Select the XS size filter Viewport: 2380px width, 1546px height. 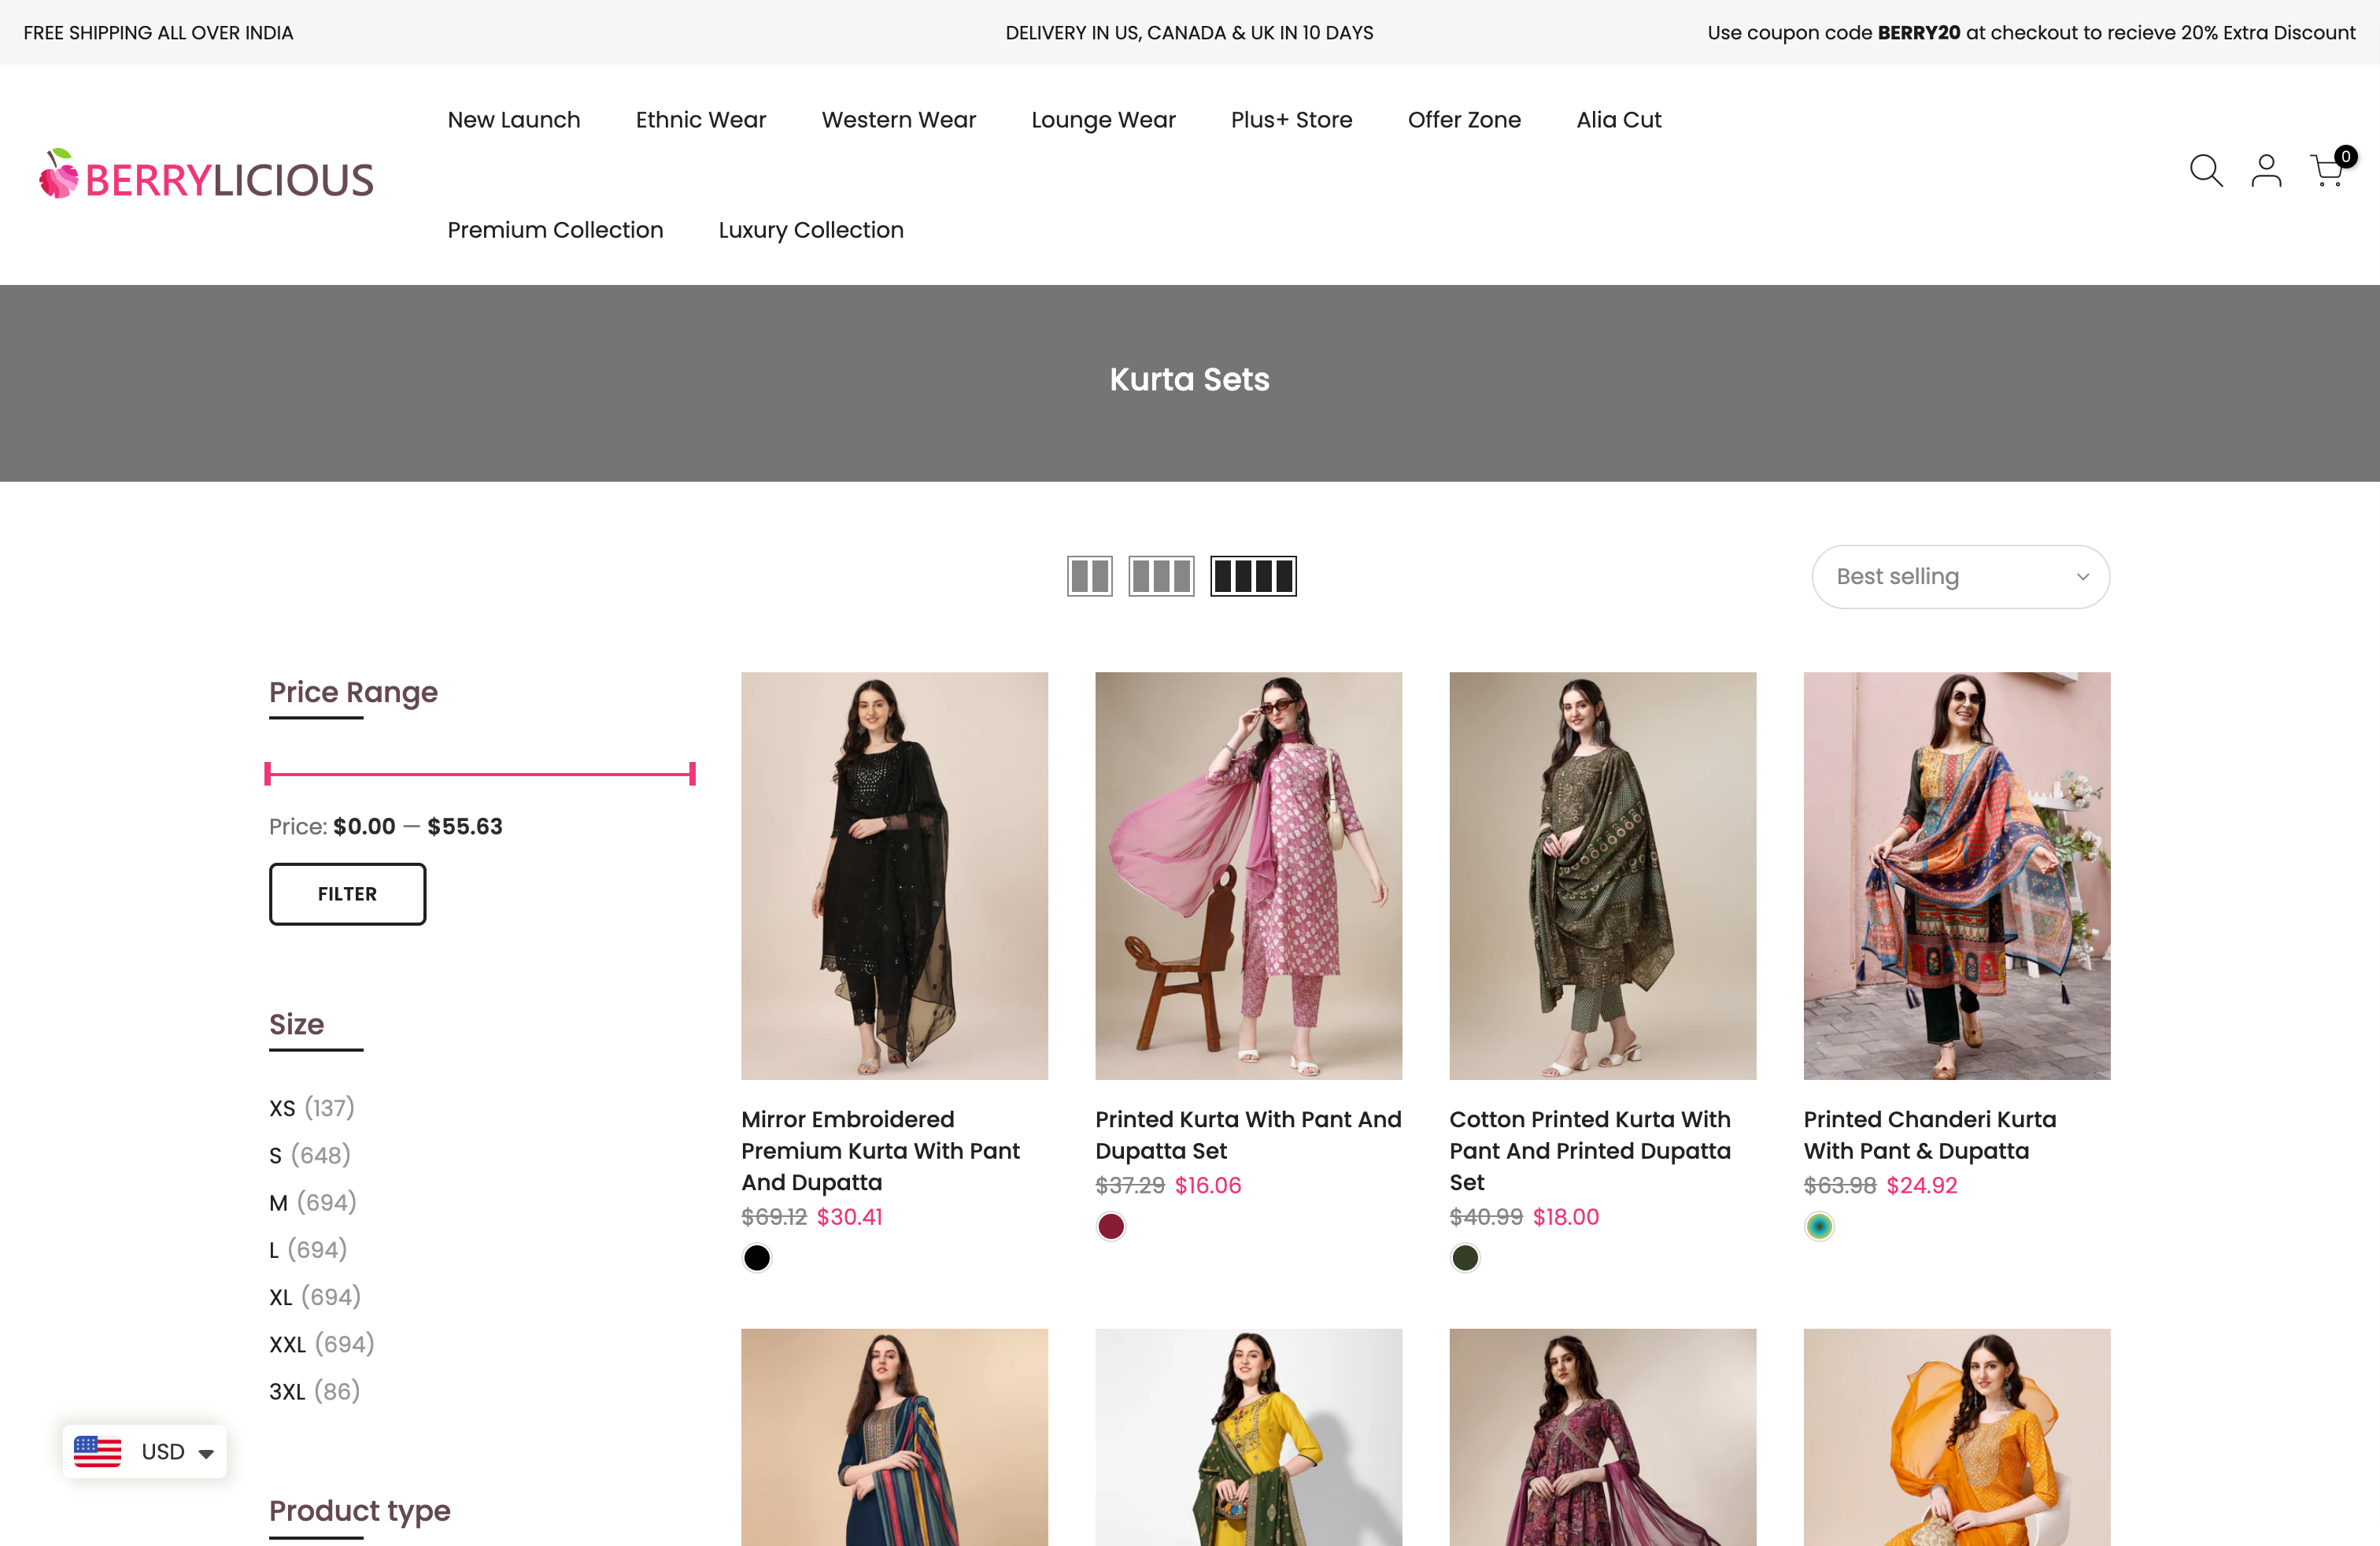tap(283, 1108)
